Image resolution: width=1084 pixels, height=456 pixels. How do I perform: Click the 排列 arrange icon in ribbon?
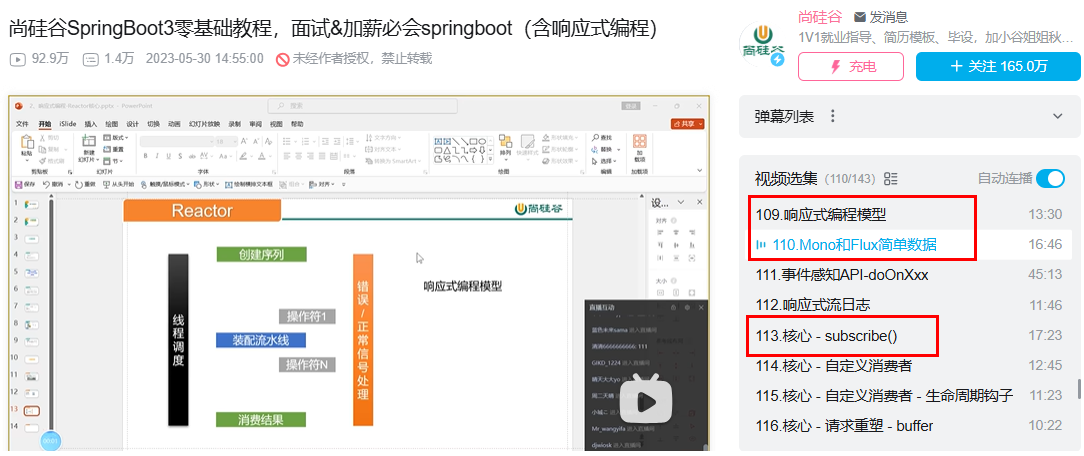505,142
